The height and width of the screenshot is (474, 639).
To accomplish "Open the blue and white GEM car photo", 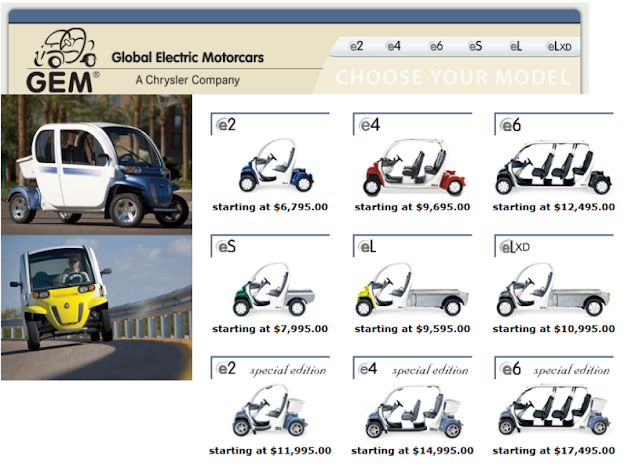I will click(97, 165).
